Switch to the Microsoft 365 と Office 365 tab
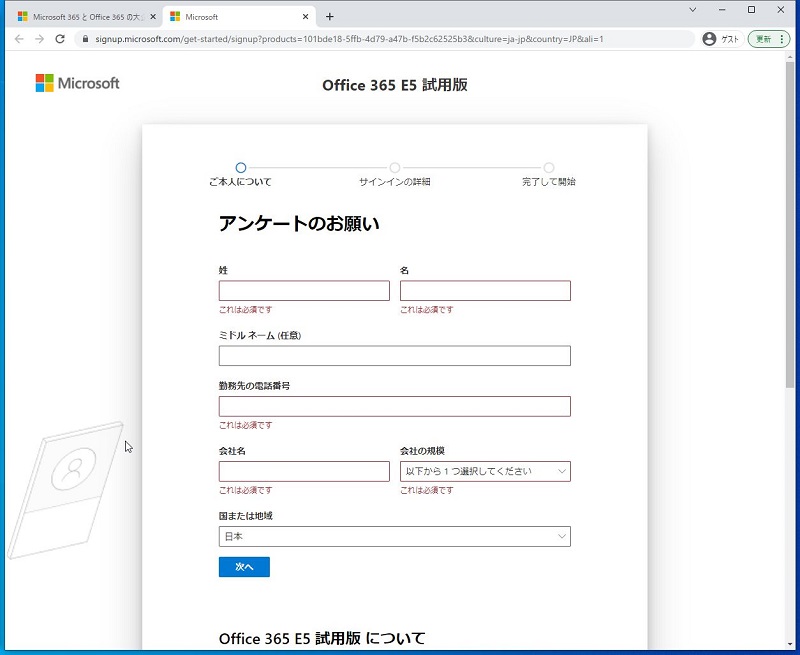Viewport: 800px width, 655px height. tap(85, 17)
